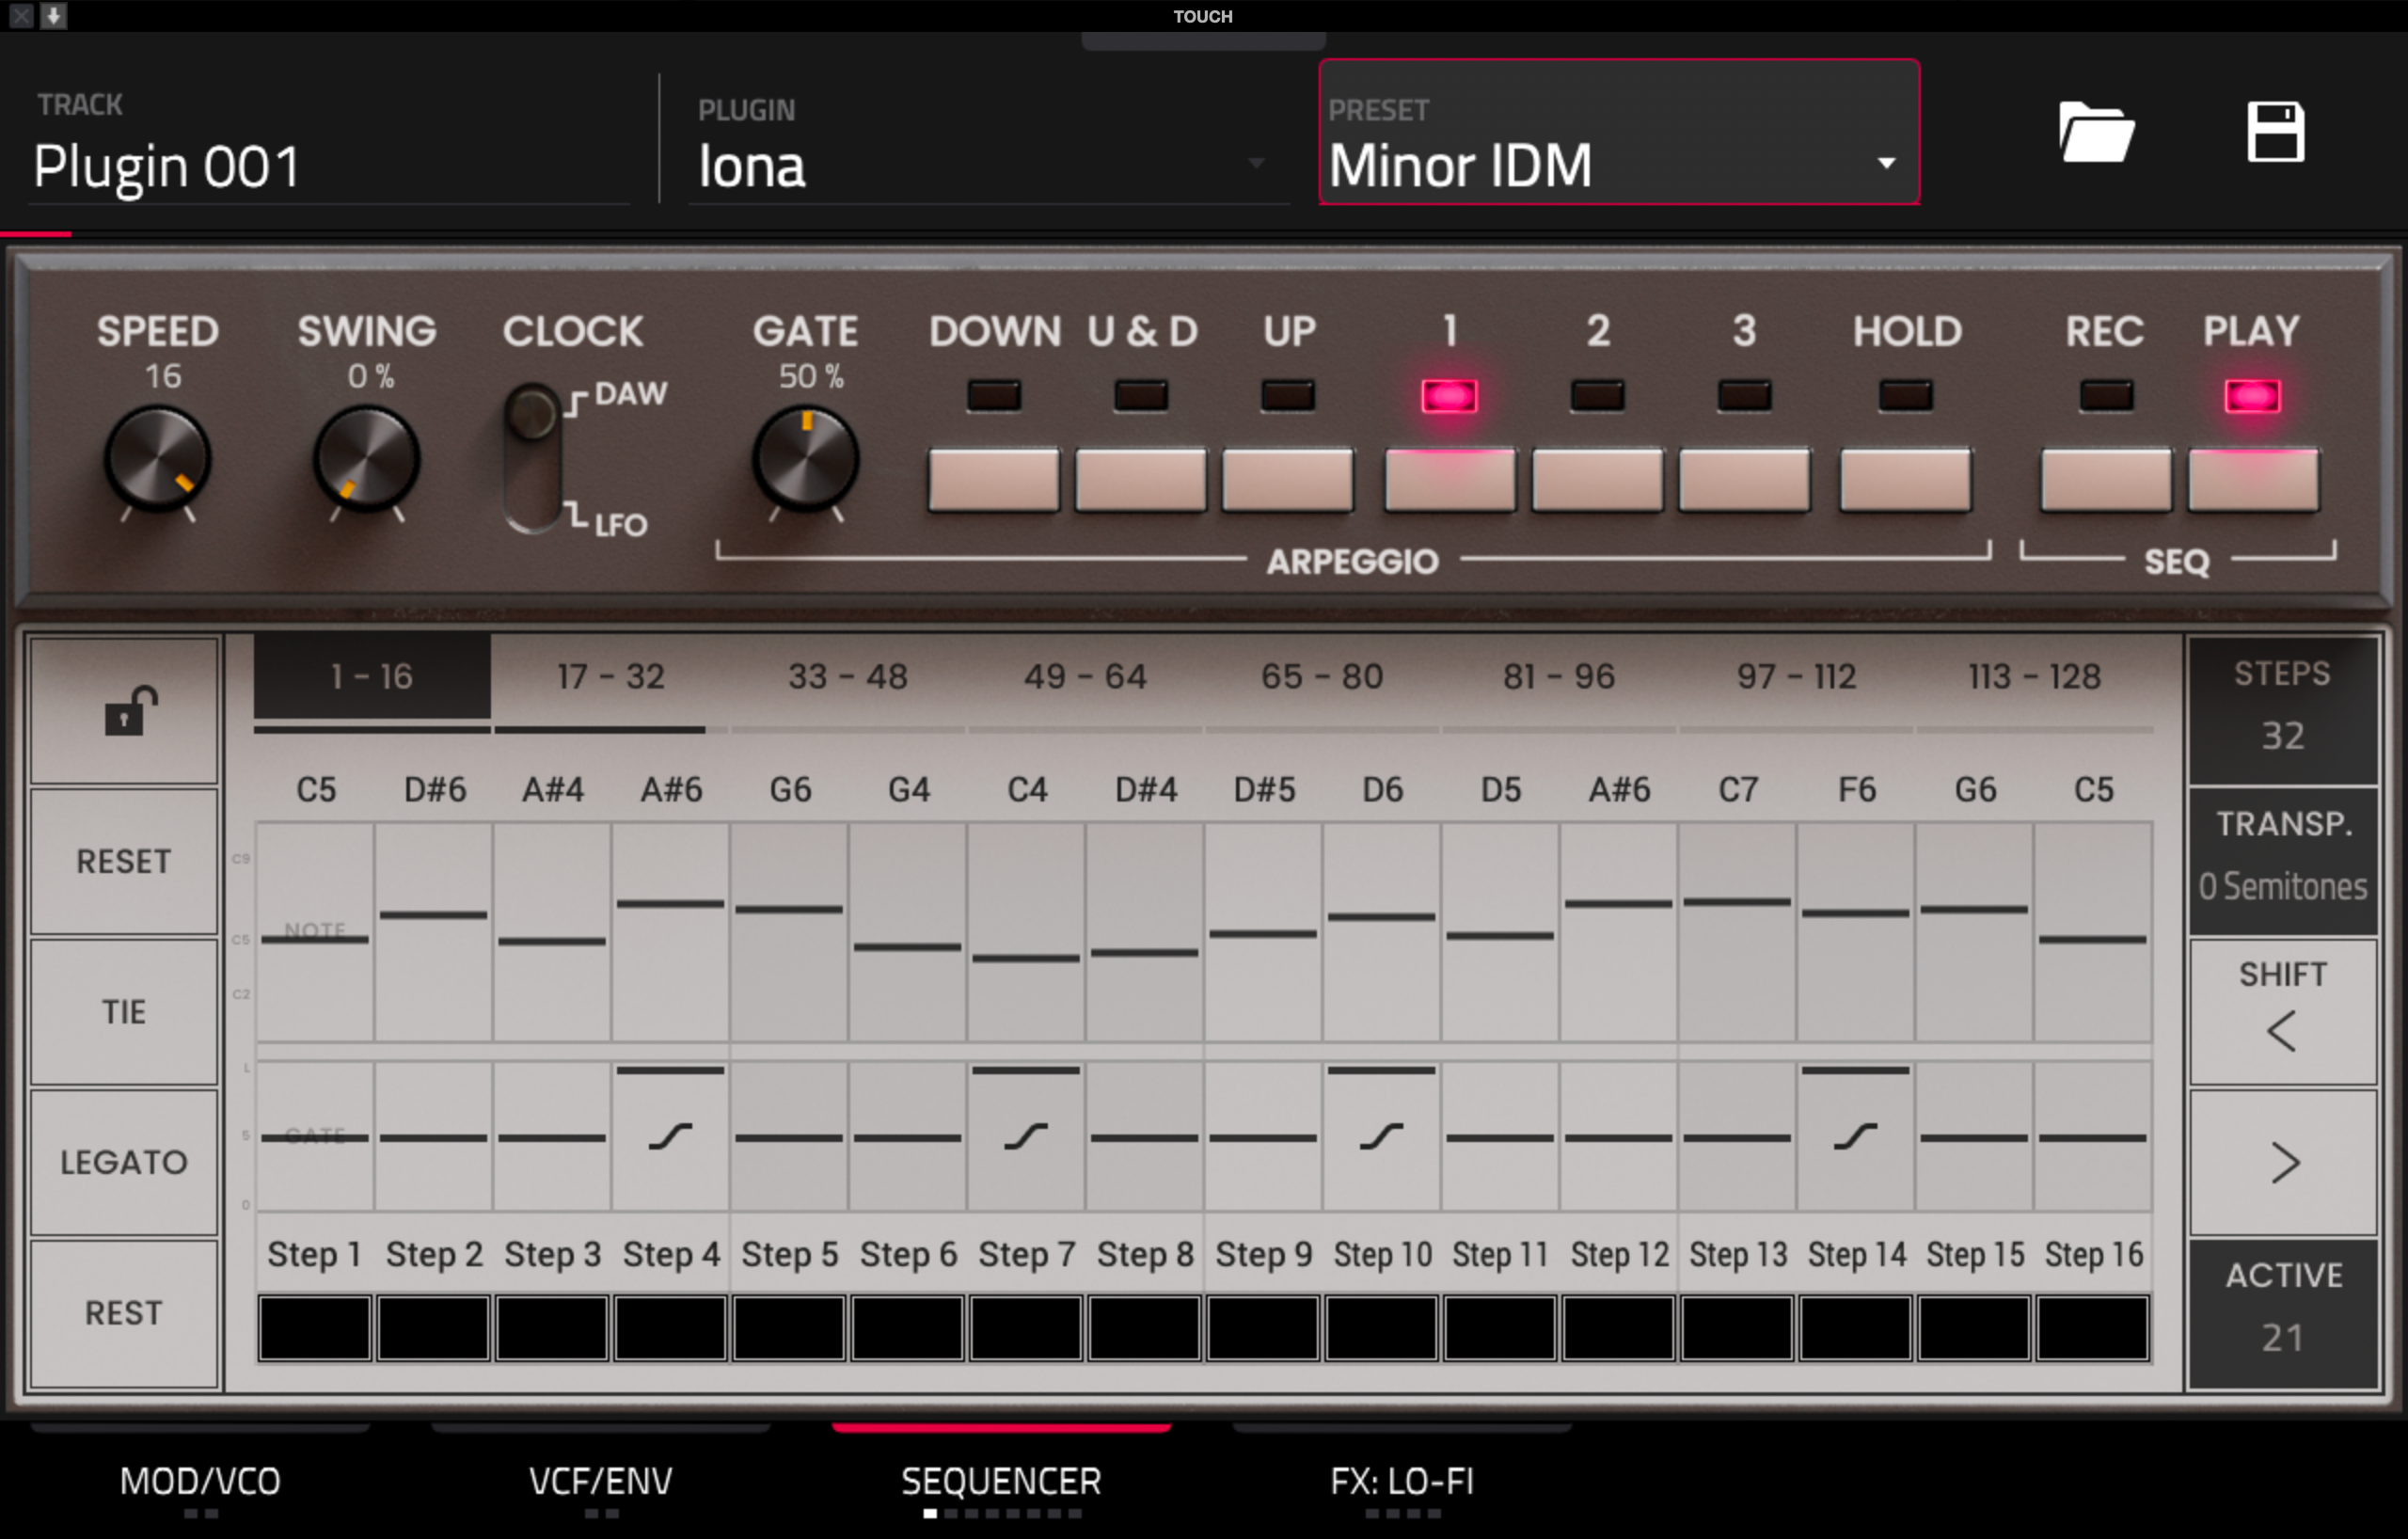
Task: Toggle the CLOCK switch between DAW and LFO
Action: 532,458
